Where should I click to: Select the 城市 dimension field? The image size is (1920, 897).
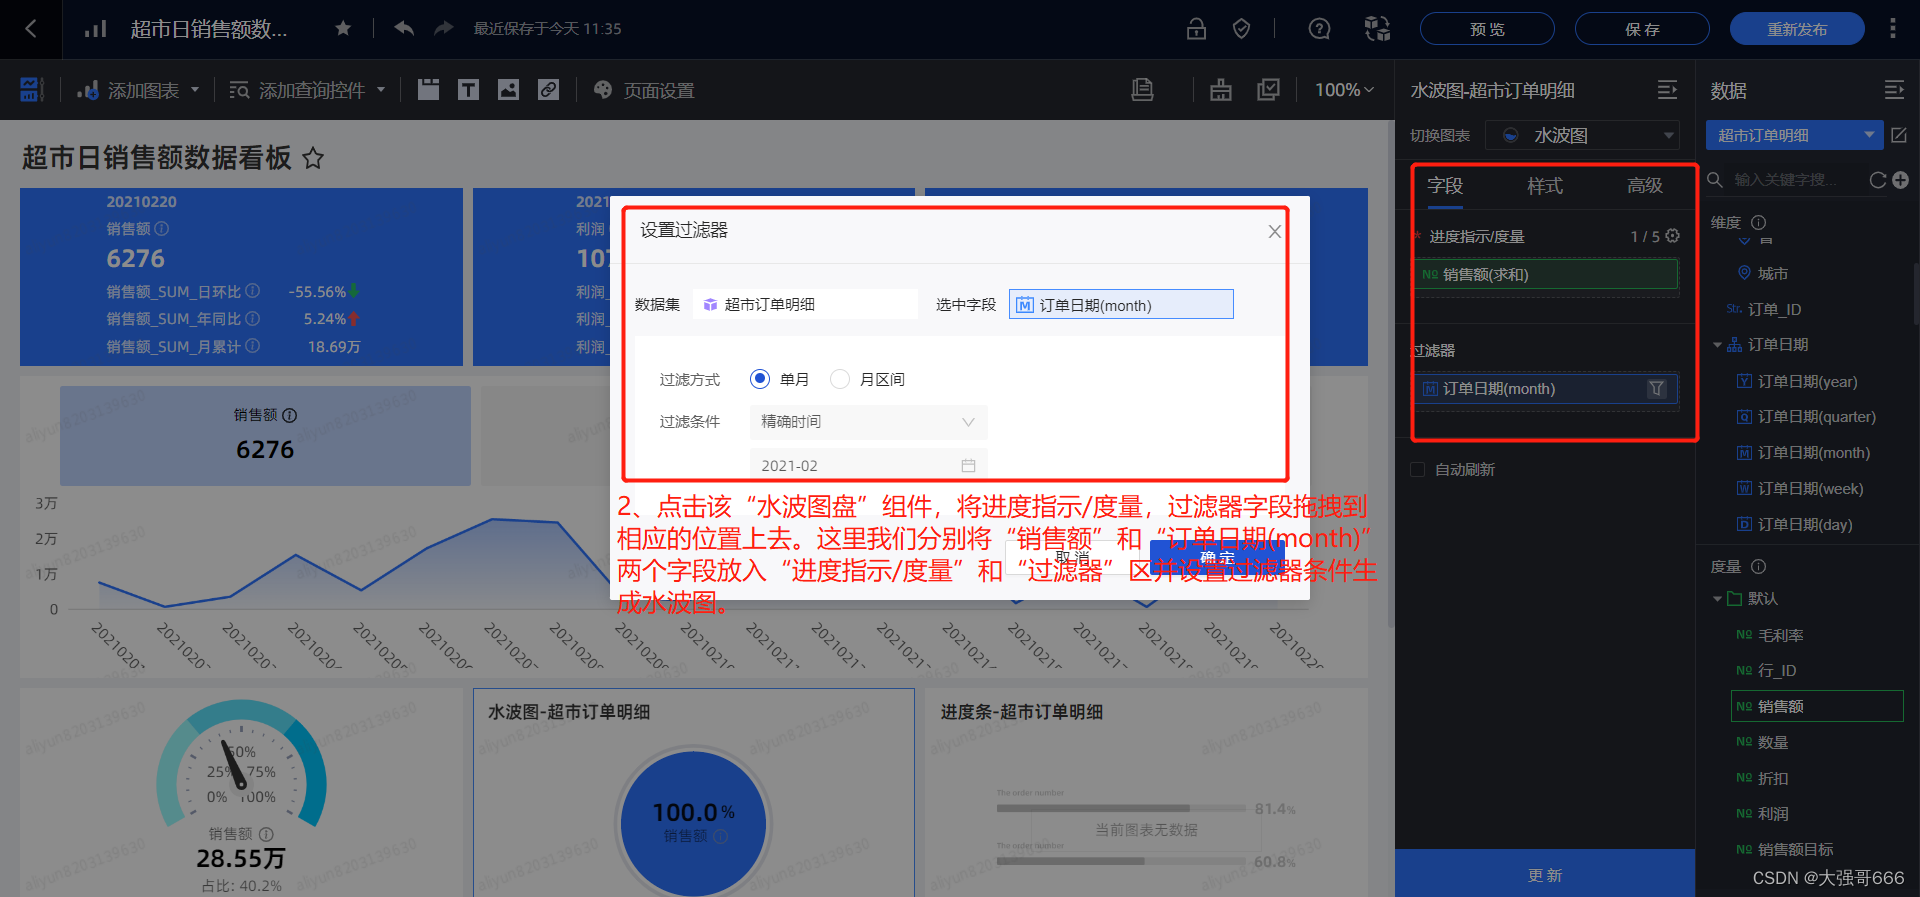coord(1773,273)
